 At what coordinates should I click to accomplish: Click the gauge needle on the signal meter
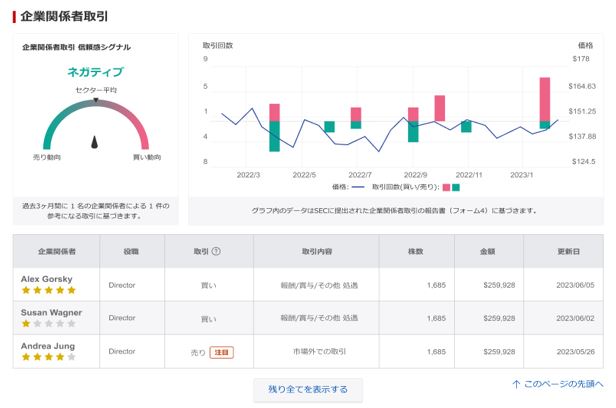[x=95, y=142]
